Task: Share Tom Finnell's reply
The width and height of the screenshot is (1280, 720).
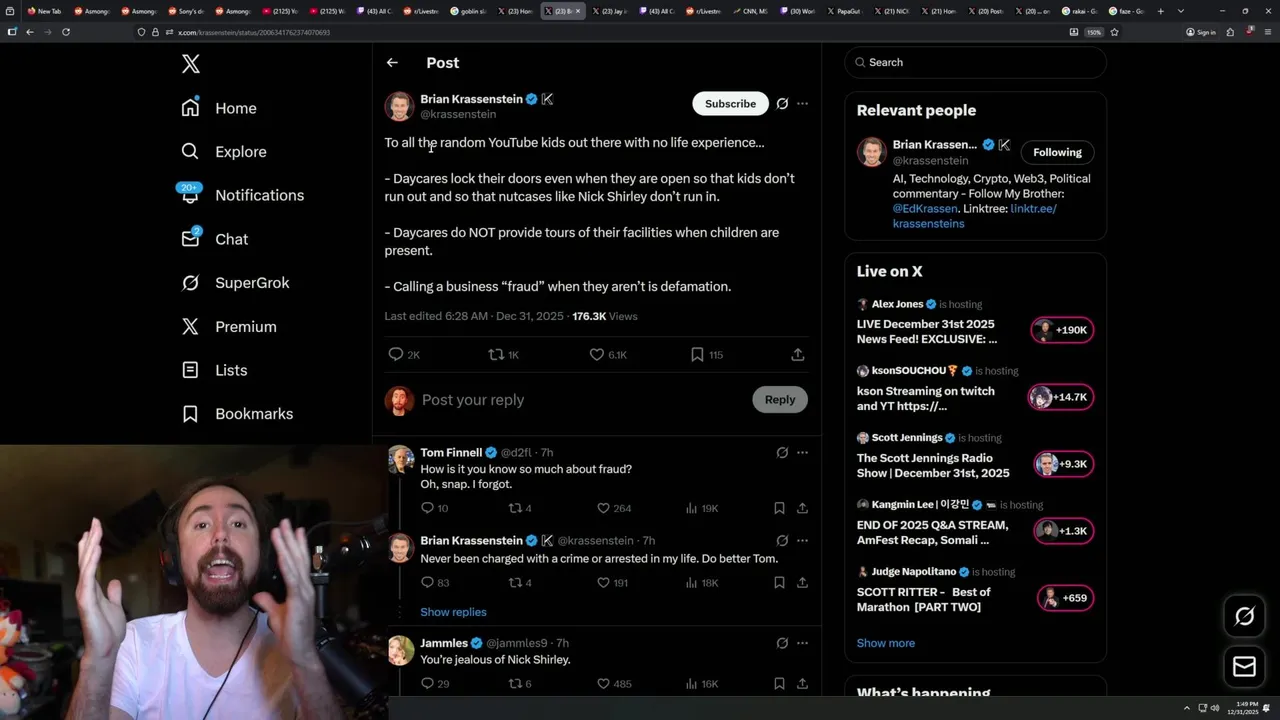Action: 802,508
